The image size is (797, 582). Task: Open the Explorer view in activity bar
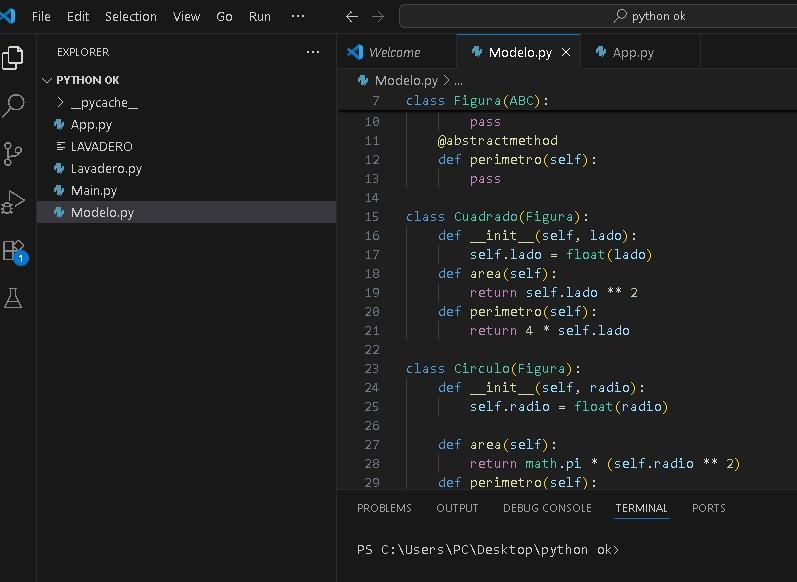(x=13, y=57)
